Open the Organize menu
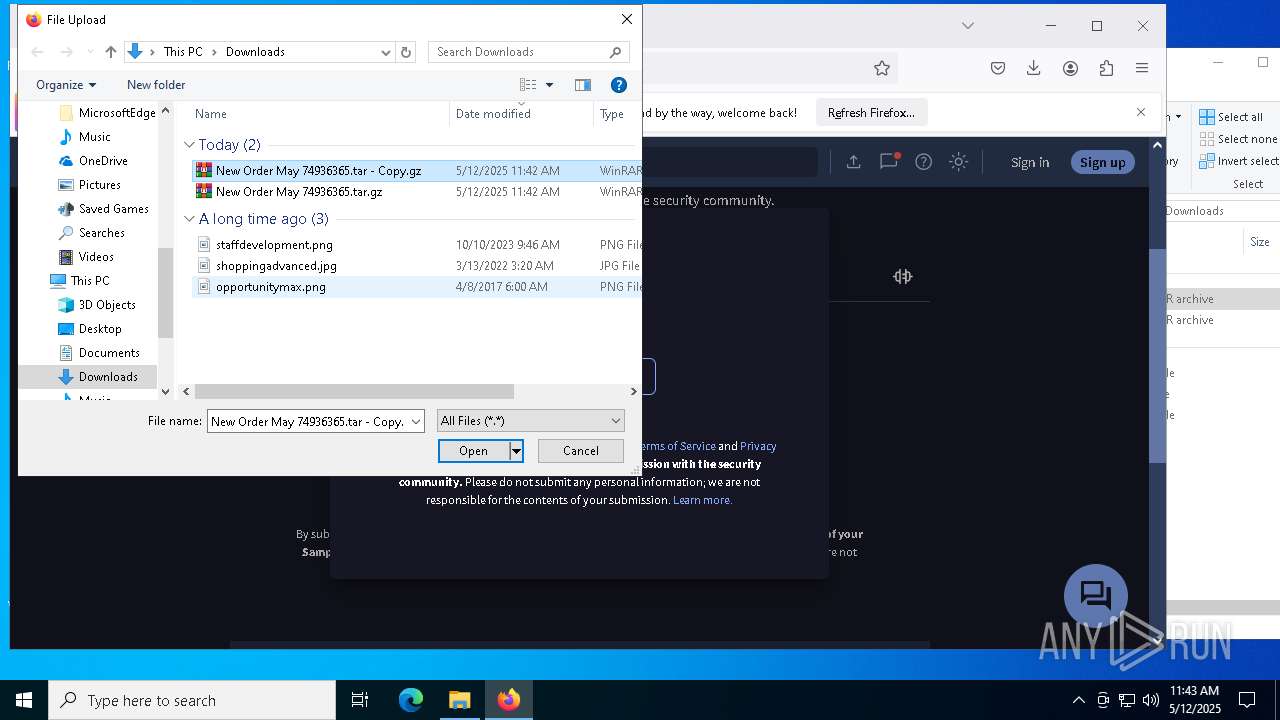 tap(66, 85)
